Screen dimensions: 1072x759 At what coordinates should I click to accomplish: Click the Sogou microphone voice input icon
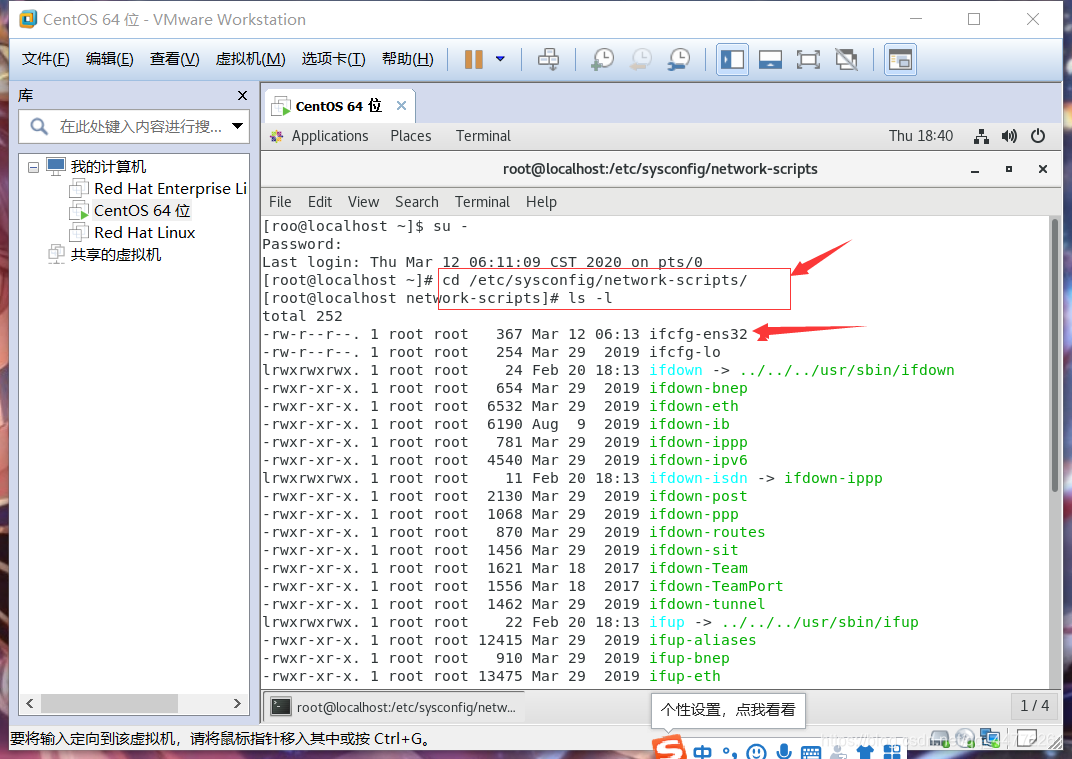pos(783,751)
